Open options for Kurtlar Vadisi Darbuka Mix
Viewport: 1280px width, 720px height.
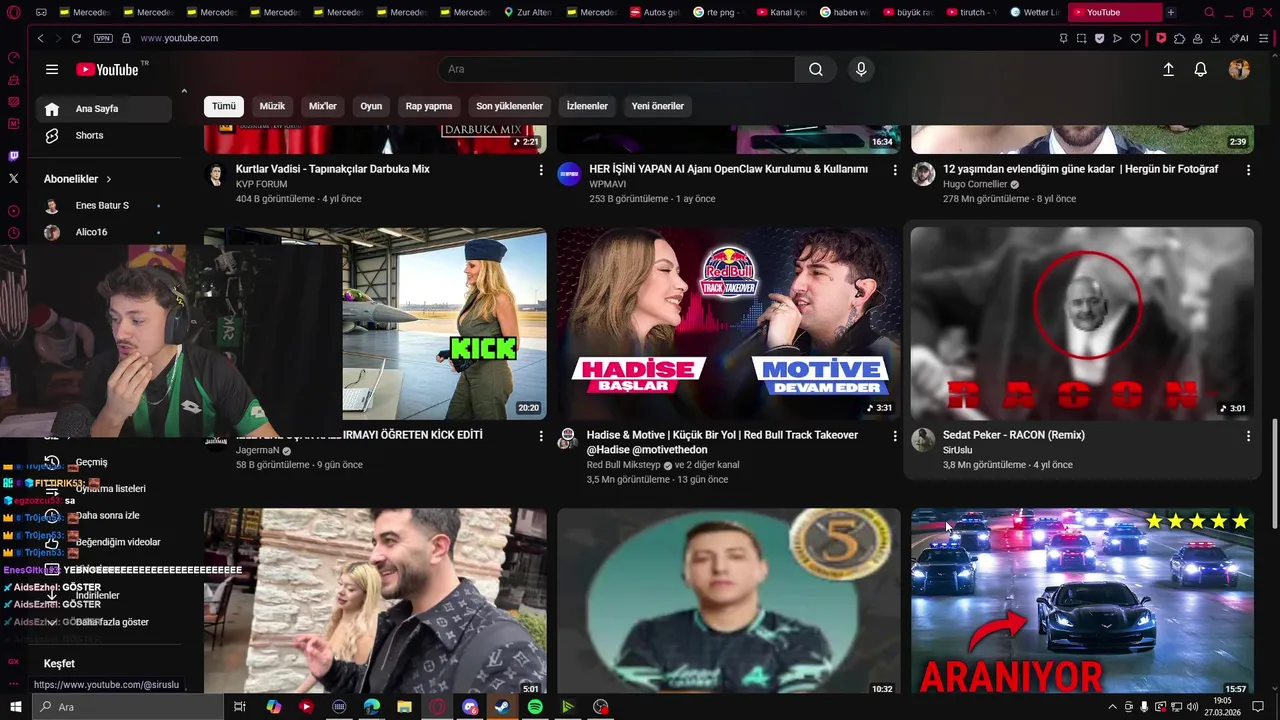tap(541, 170)
